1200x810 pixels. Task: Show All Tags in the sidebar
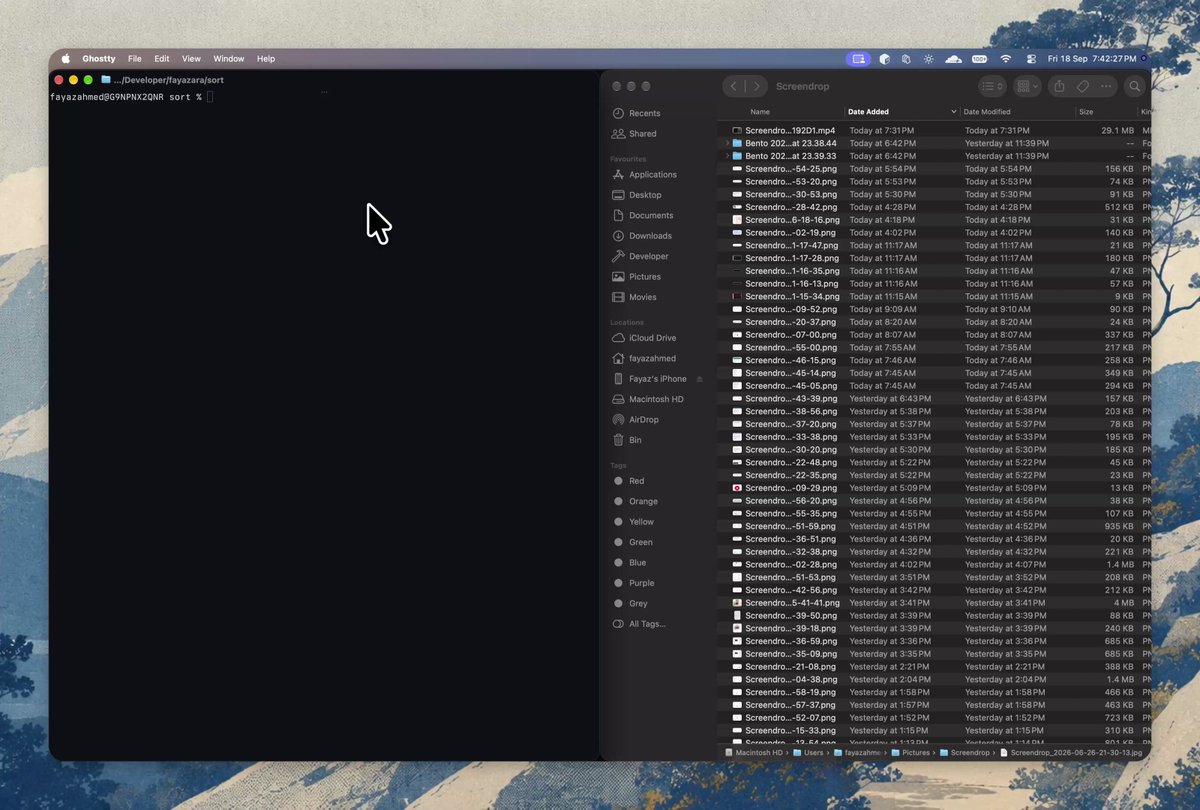[638, 624]
